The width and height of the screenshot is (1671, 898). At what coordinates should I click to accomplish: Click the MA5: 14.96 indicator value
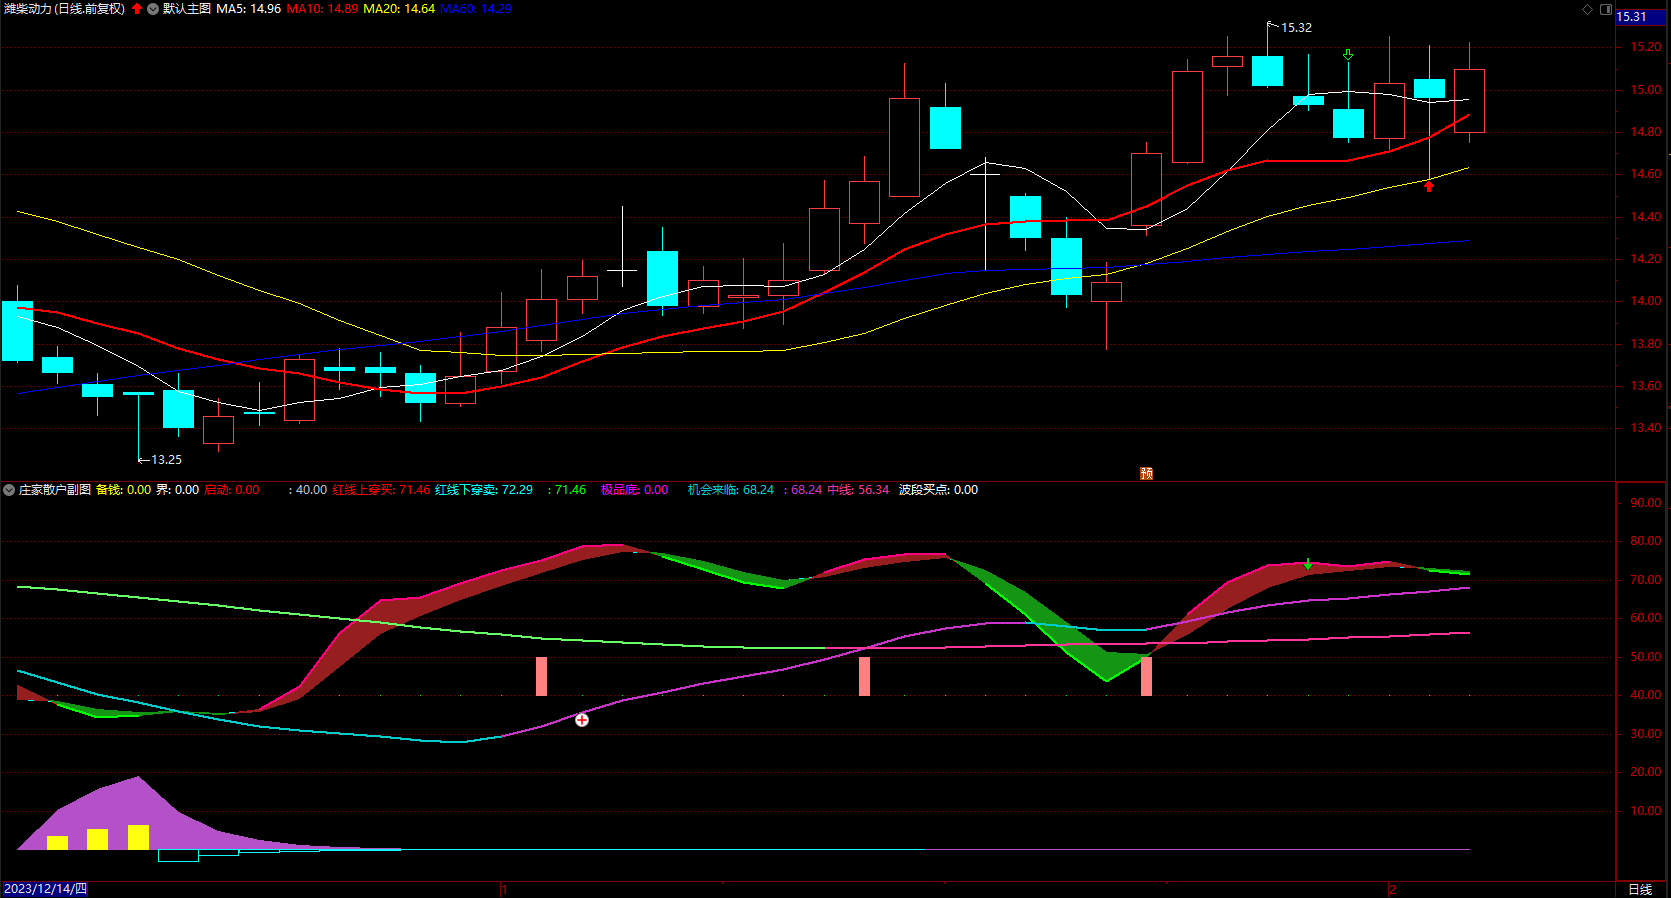[x=249, y=9]
